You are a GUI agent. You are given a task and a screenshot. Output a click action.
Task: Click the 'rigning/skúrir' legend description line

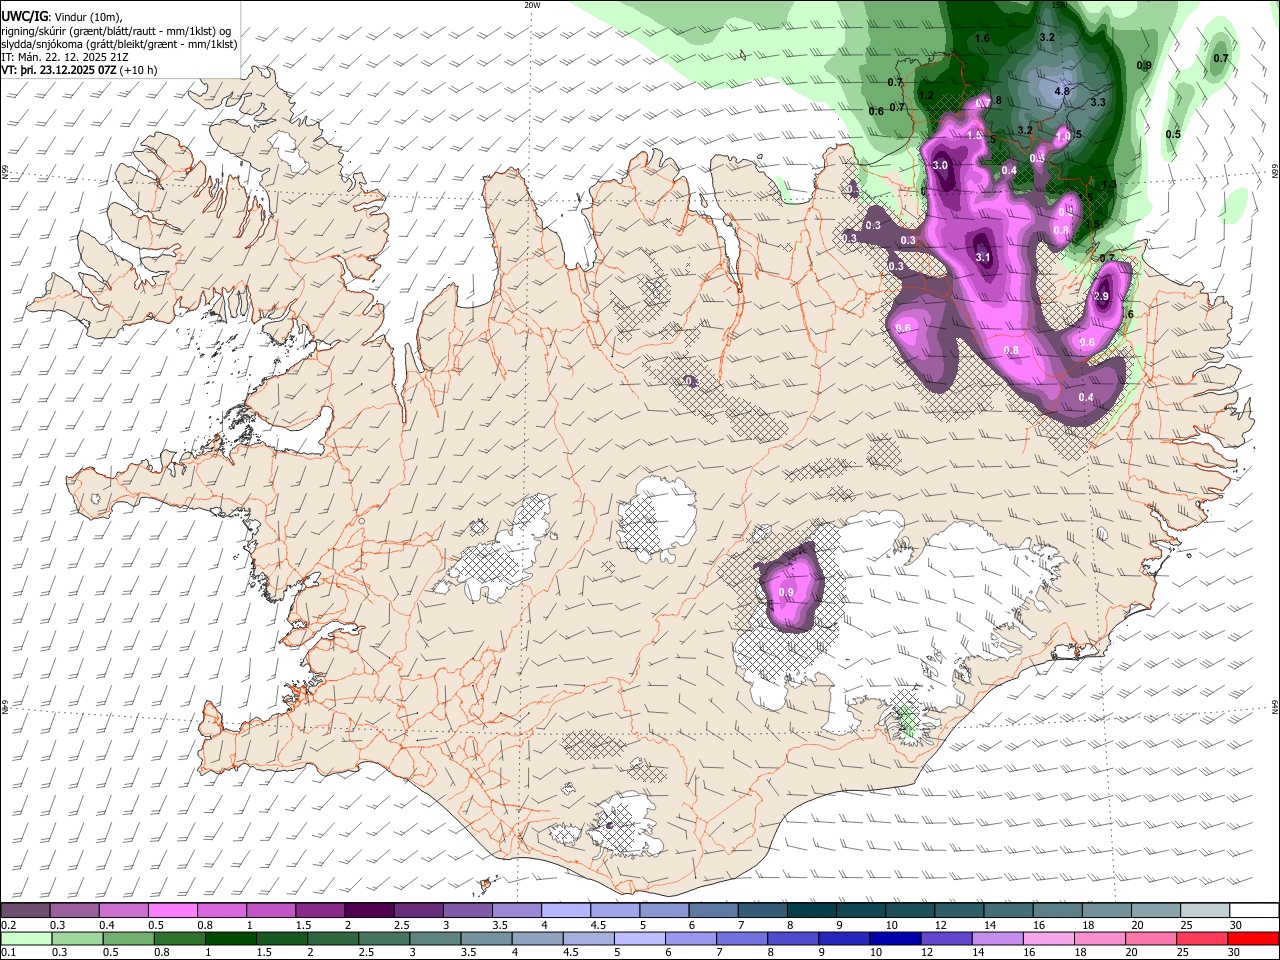117,30
